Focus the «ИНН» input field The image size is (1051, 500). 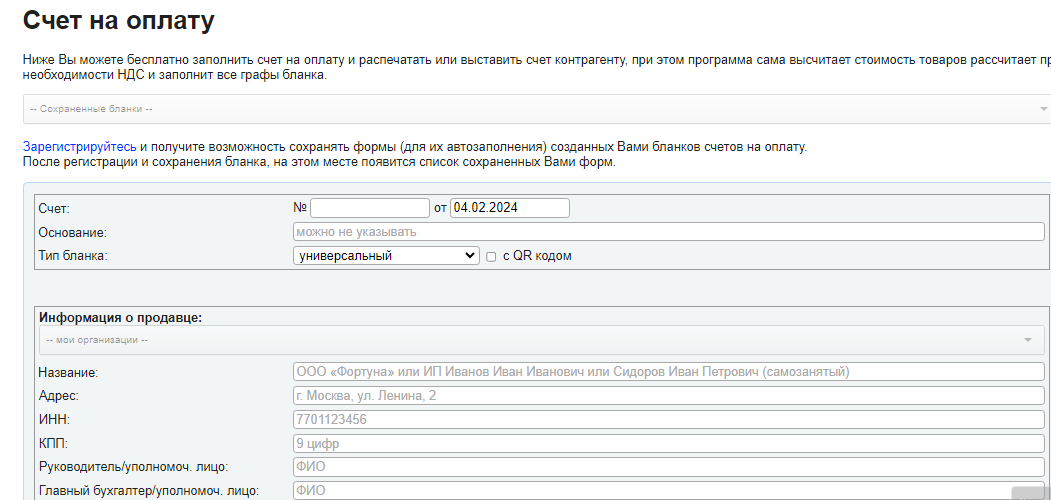point(668,420)
